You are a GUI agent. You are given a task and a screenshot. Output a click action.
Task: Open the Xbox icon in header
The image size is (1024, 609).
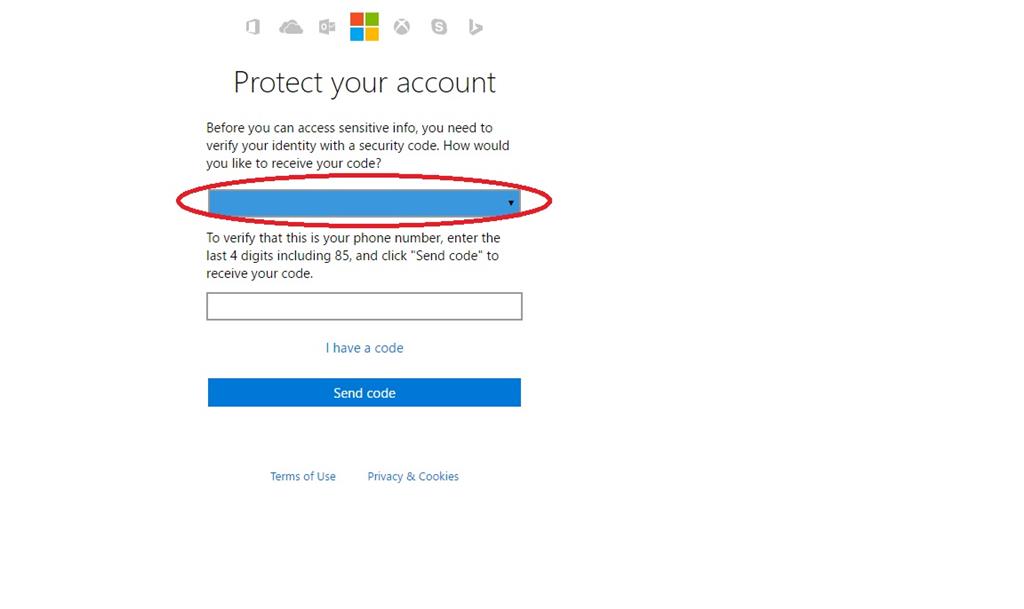click(402, 27)
